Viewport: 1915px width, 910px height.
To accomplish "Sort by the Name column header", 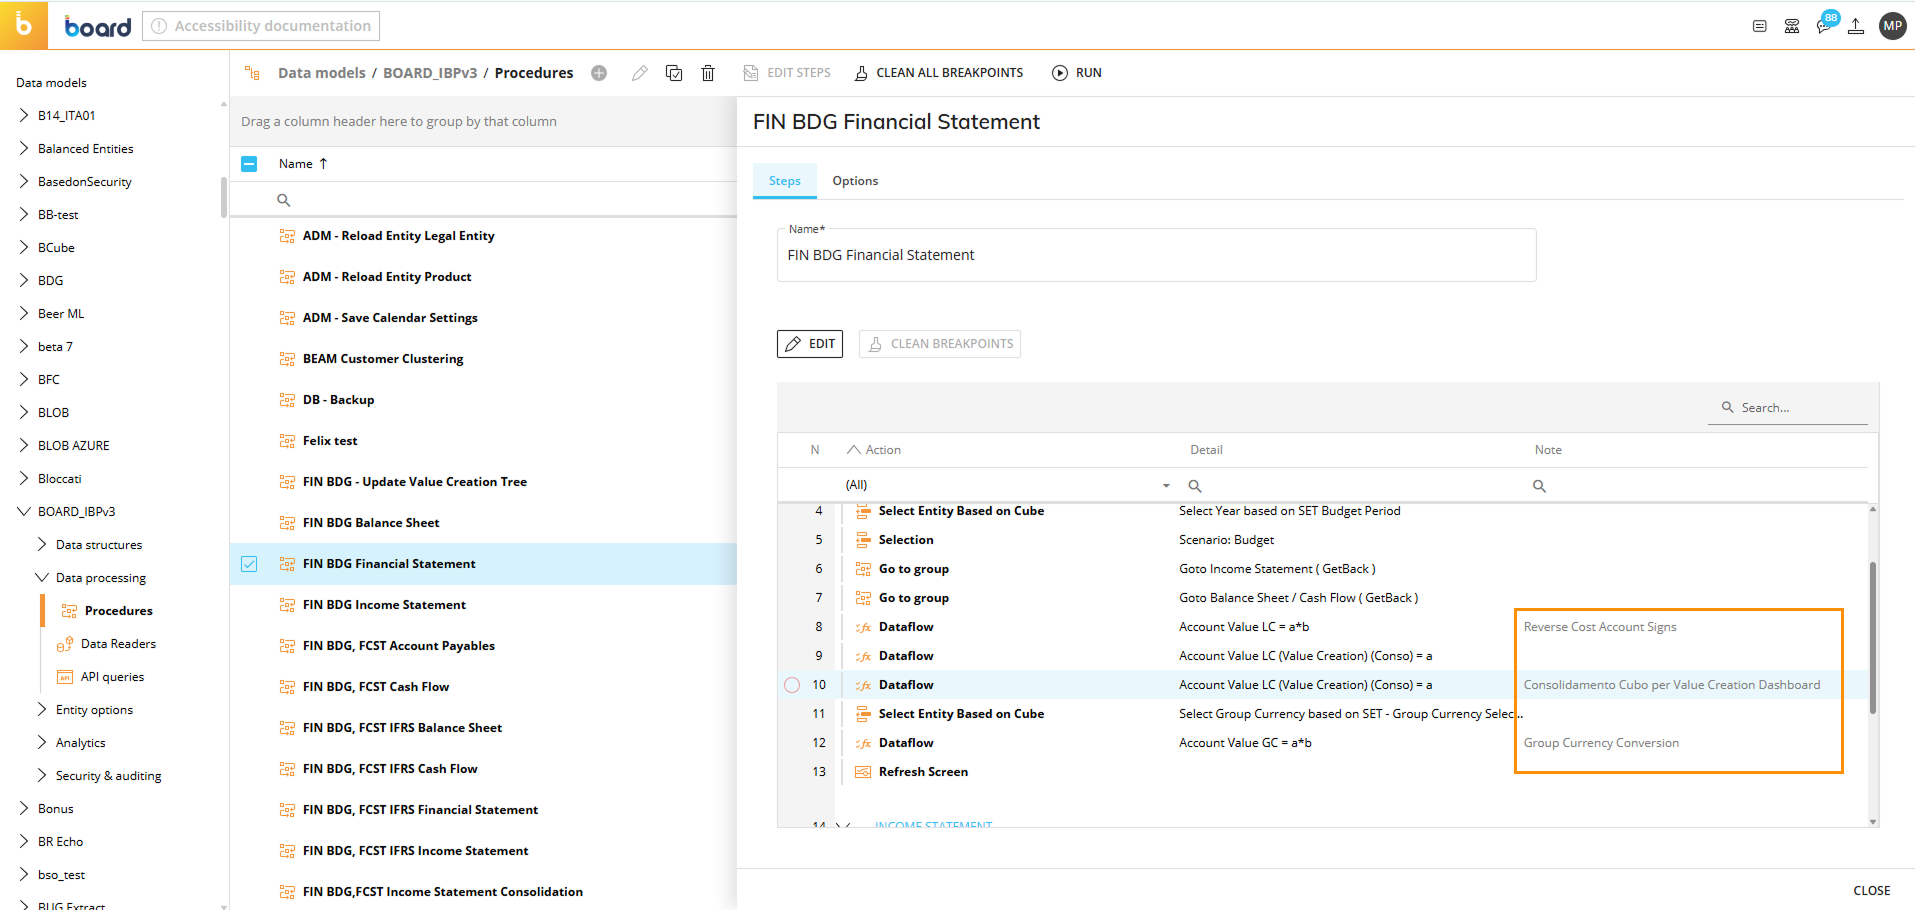I will [x=296, y=164].
